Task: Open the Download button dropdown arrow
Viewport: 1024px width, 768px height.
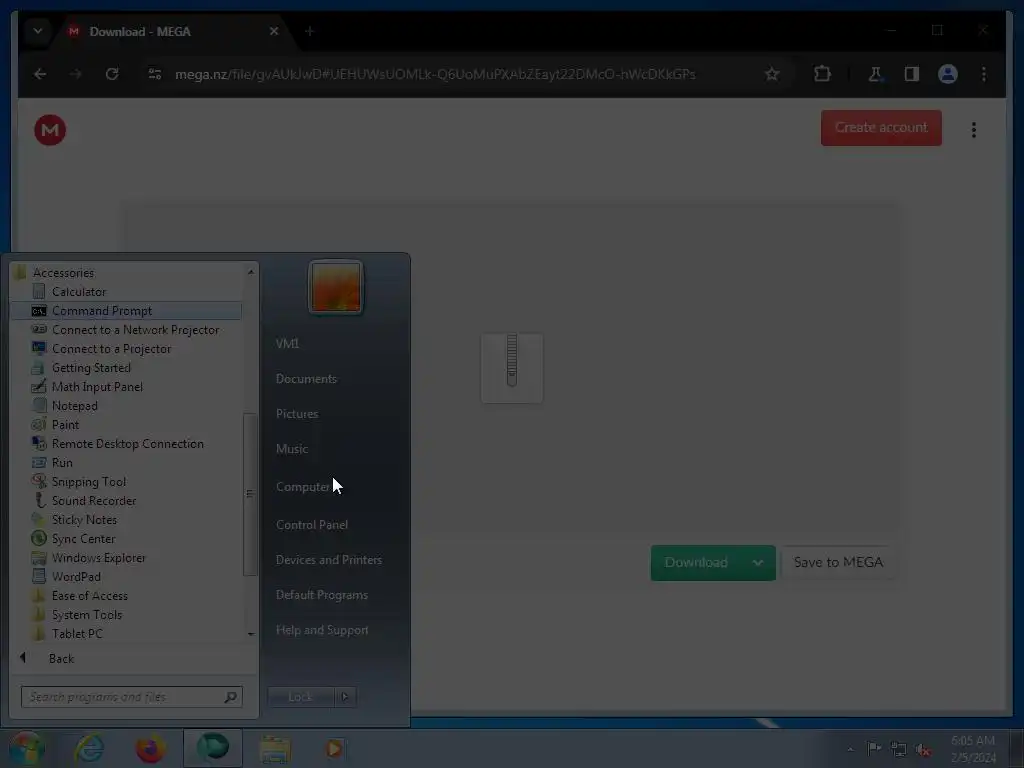Action: pyautogui.click(x=758, y=562)
